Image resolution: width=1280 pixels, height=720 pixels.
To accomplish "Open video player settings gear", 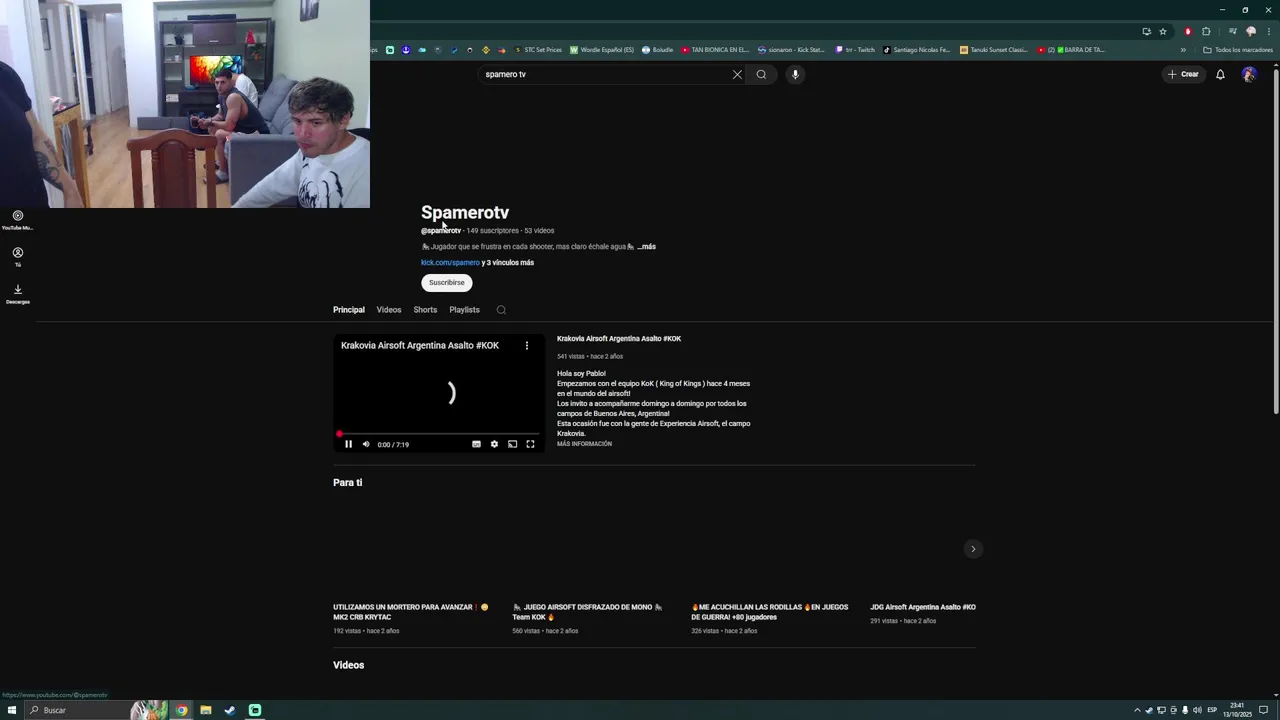I will (494, 444).
